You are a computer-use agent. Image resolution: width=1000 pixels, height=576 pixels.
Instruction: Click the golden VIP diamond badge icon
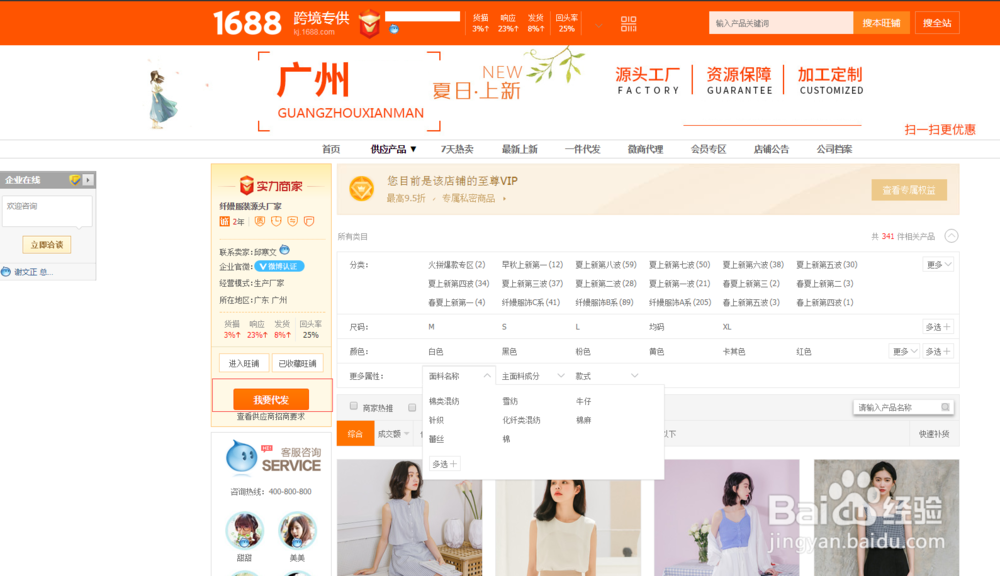tap(361, 188)
